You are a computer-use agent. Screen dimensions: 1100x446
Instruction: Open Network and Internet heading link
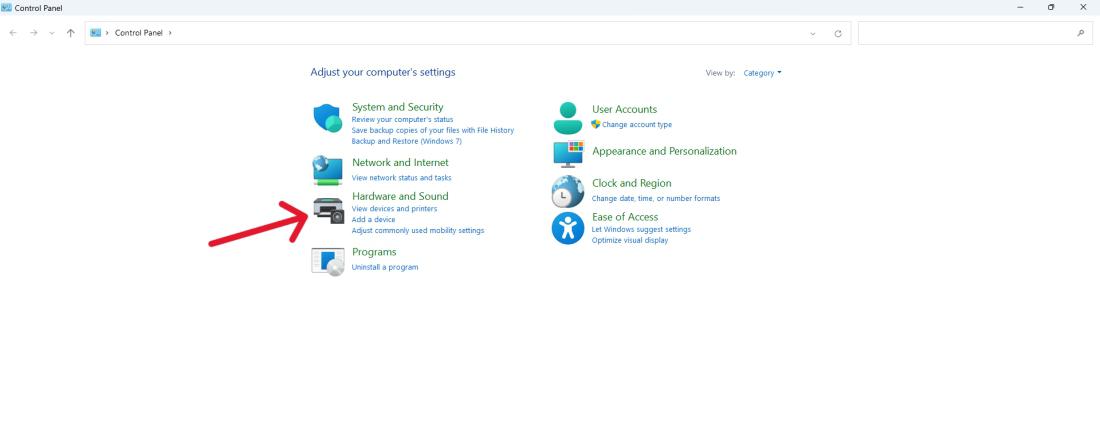(x=400, y=162)
